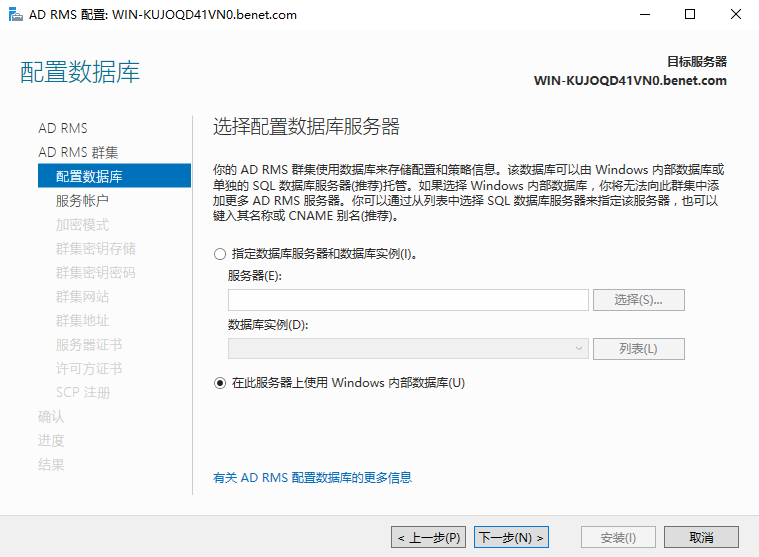This screenshot has width=759, height=557.
Task: Select the 群集地址 sidebar step
Action: coord(82,320)
